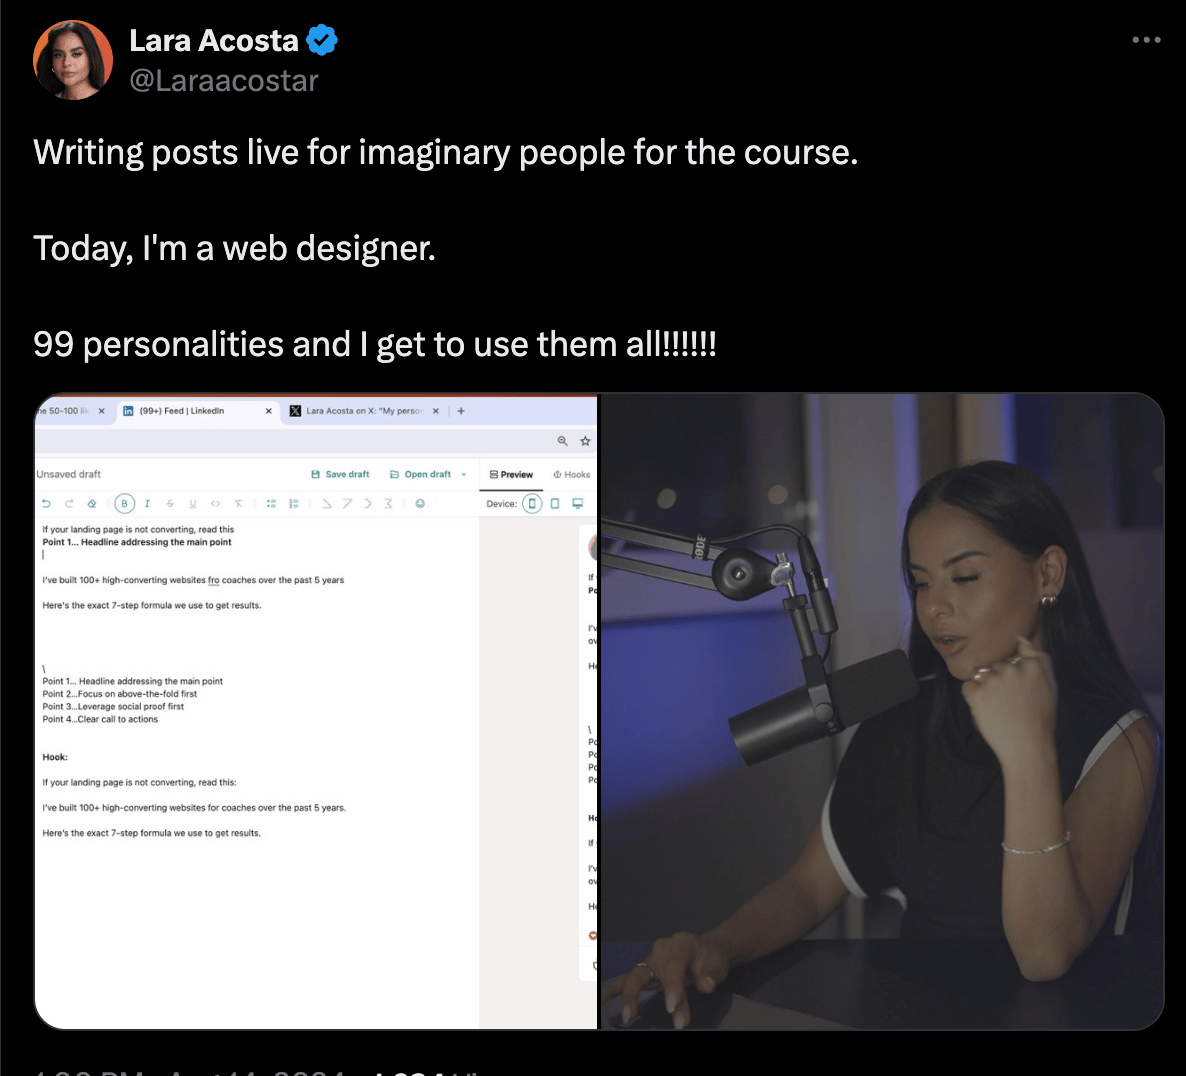Insert an emoji with the smiley icon
Screen dimensions: 1186x1076
click(420, 504)
